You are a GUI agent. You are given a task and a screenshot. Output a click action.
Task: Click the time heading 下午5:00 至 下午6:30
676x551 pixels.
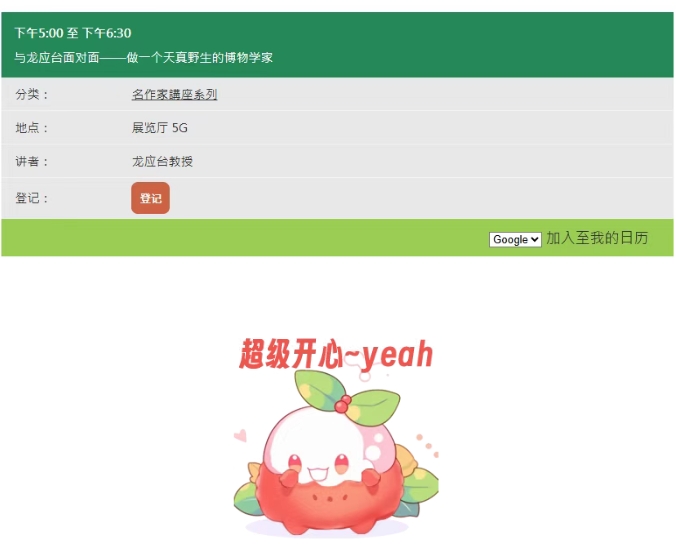73,33
